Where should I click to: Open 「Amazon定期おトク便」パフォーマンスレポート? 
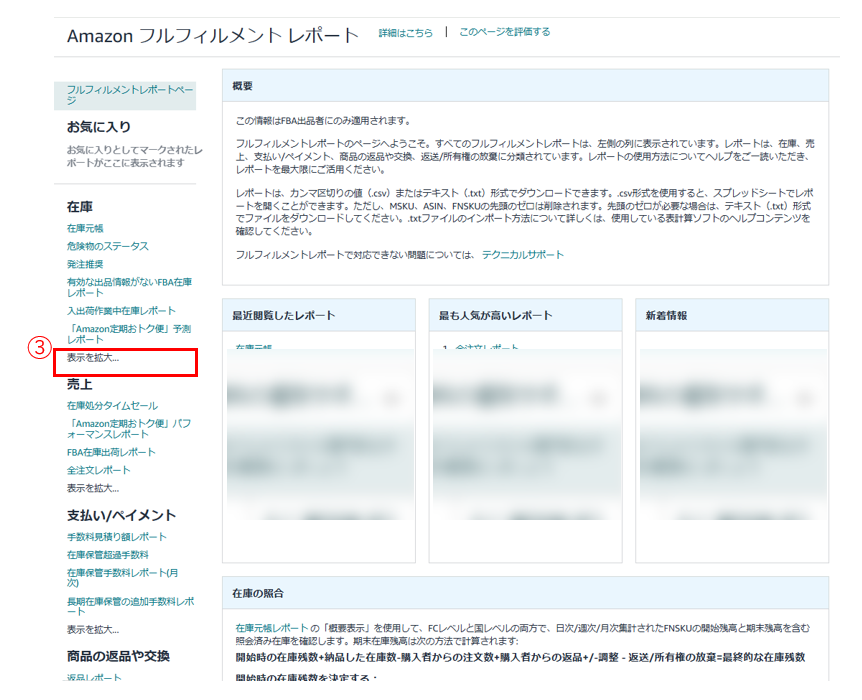coord(129,429)
